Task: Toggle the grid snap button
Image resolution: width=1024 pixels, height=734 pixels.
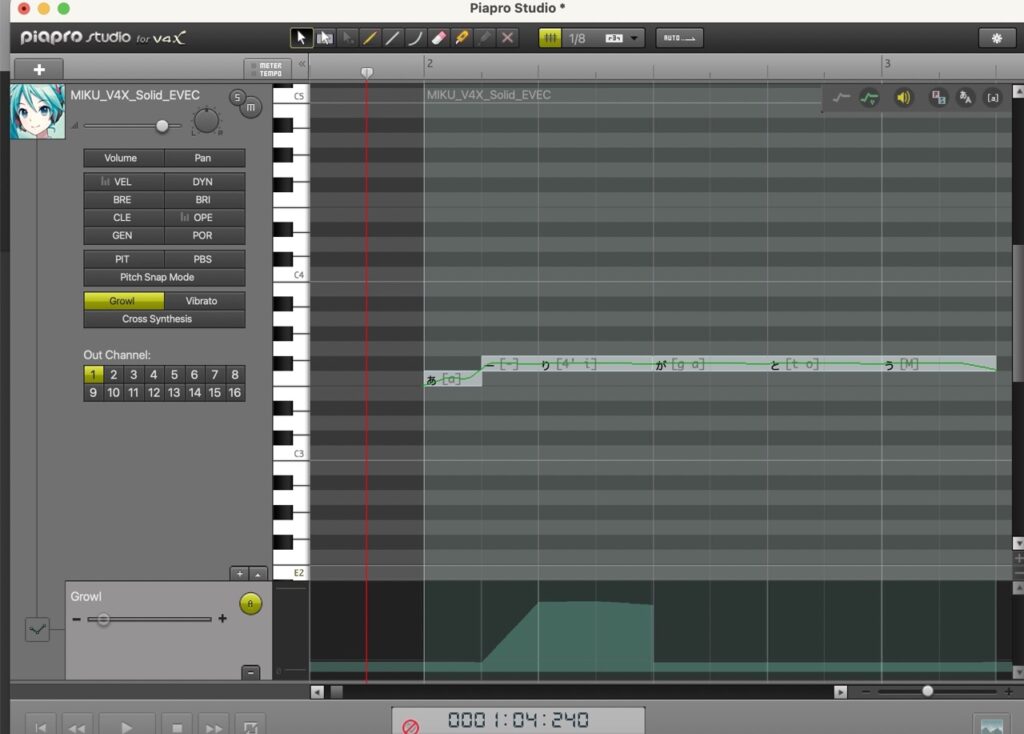Action: pos(550,38)
